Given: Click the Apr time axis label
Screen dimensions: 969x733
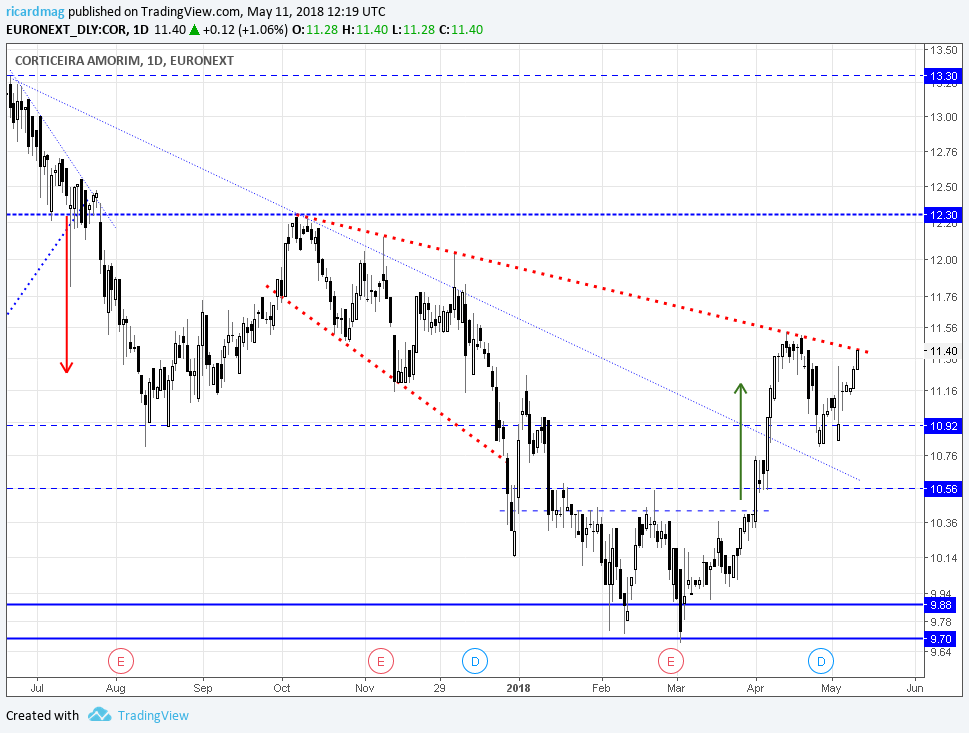Looking at the screenshot, I should [755, 688].
